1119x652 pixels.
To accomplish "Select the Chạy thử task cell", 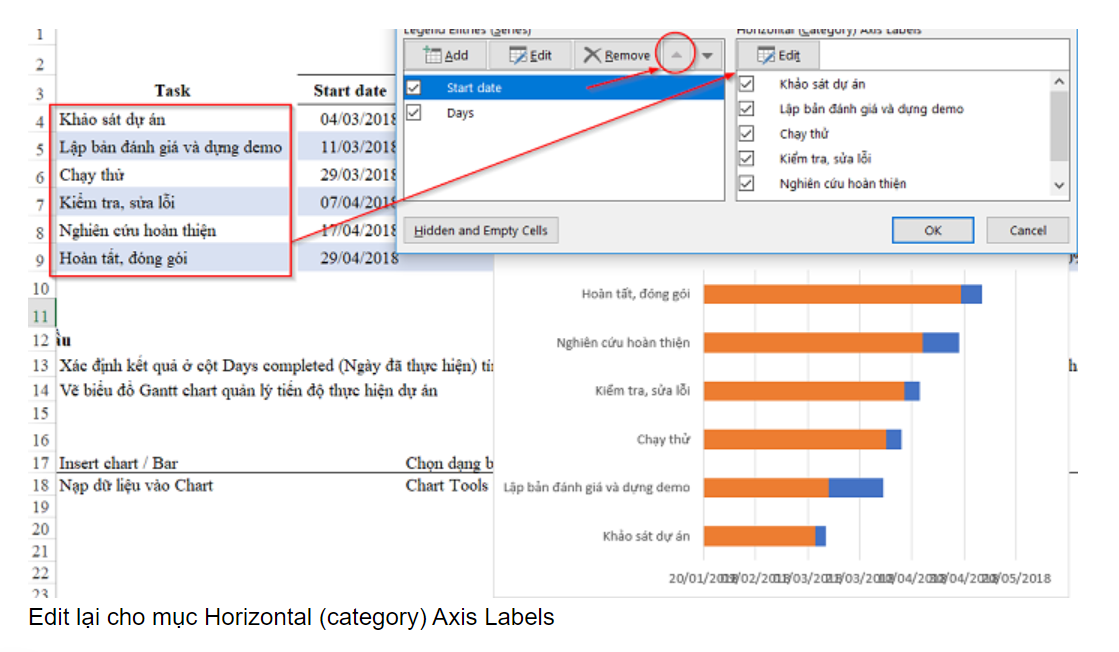I will 171,175.
